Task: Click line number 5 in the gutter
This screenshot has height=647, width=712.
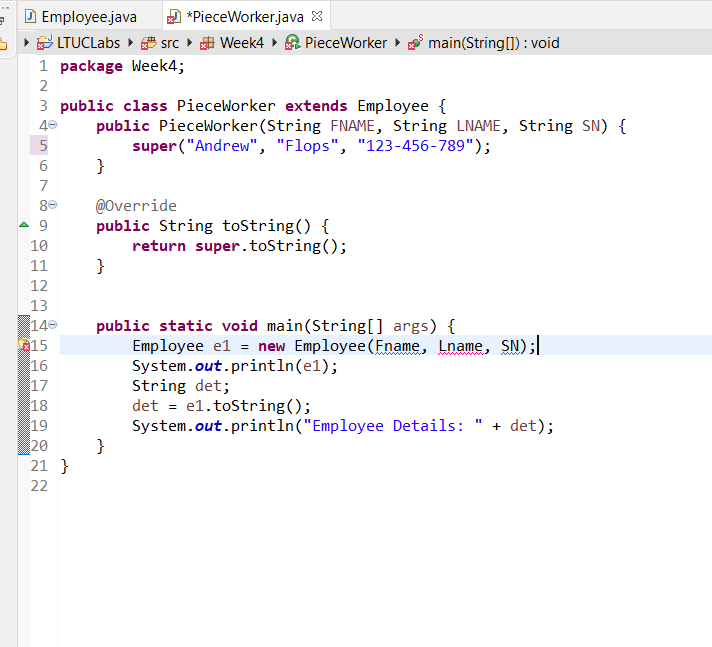Action: coord(43,146)
